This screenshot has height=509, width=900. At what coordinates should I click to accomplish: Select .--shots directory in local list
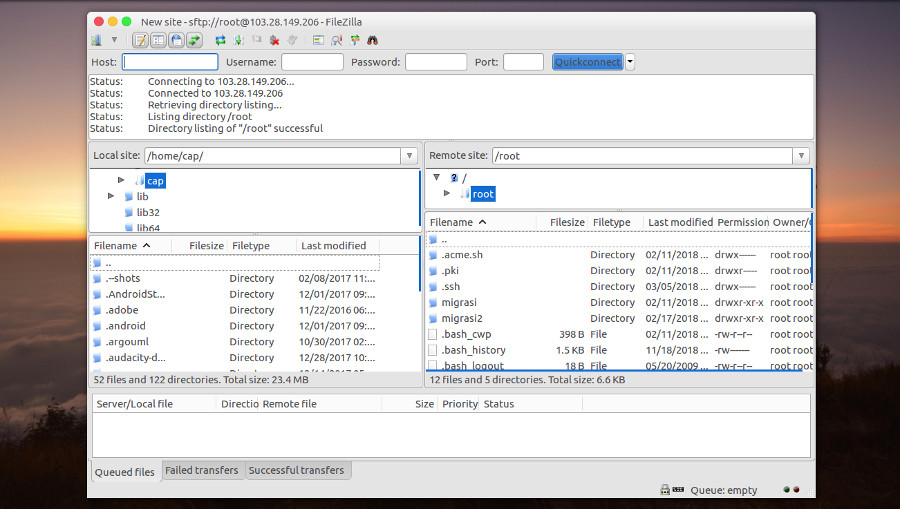(235, 278)
